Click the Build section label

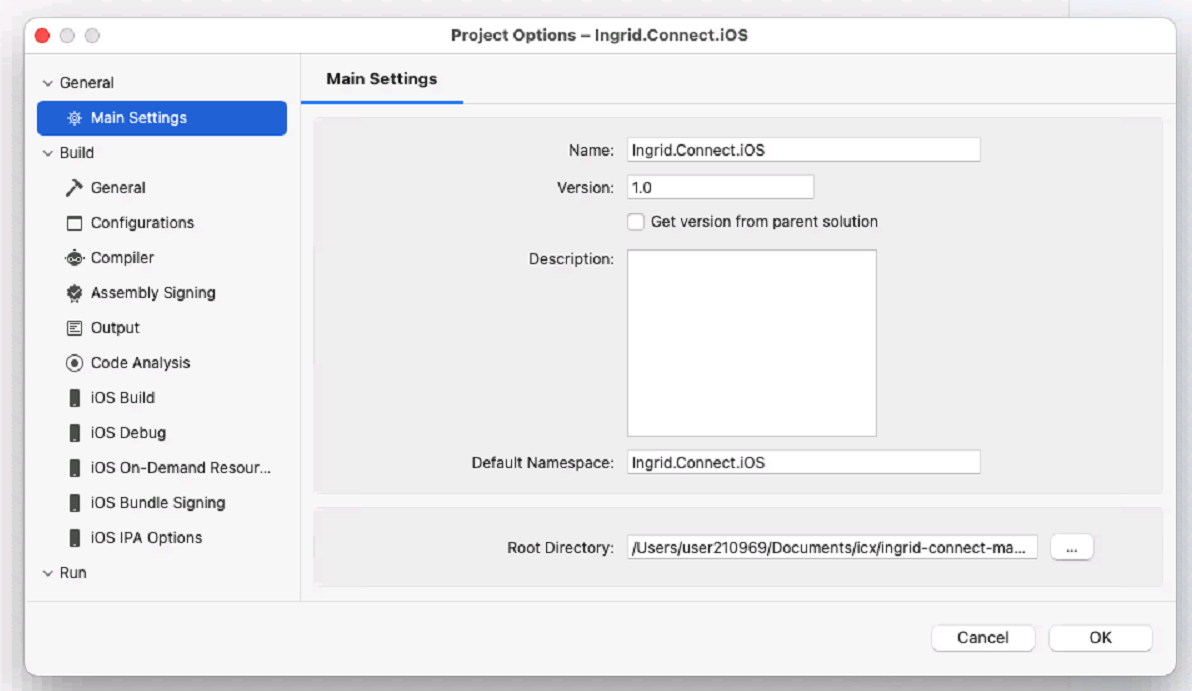[x=77, y=153]
